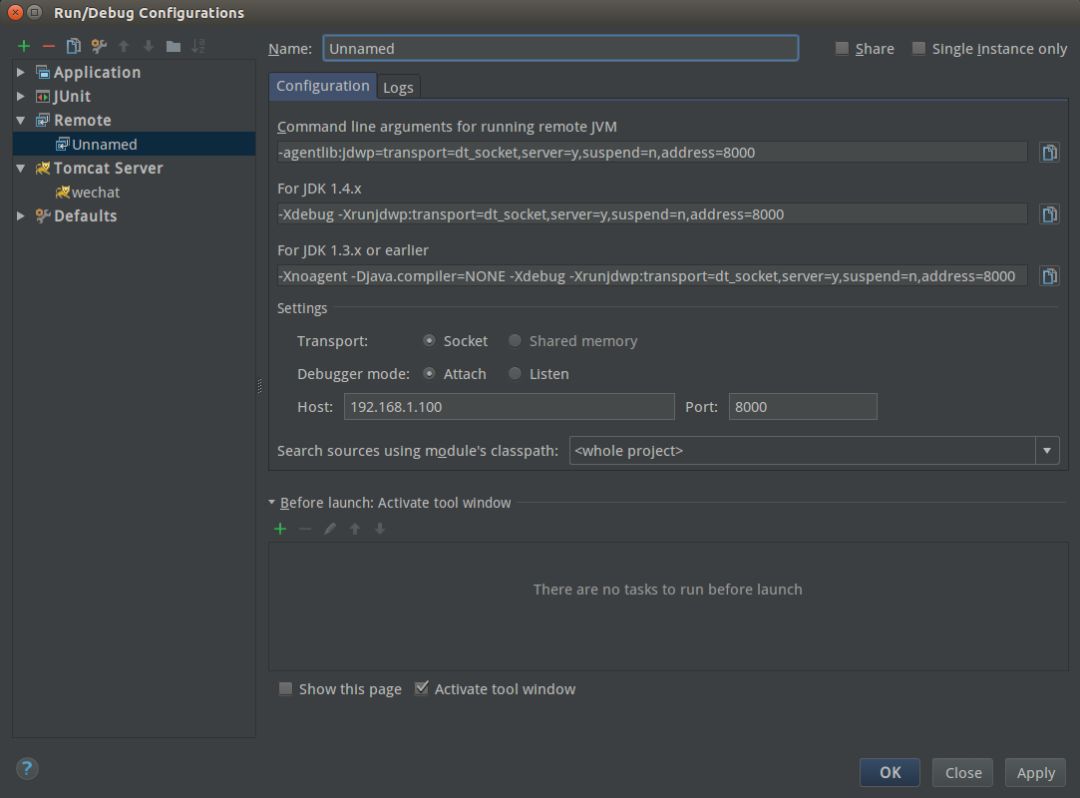Create new folder icon in toolbar
The image size is (1080, 798).
tap(174, 46)
